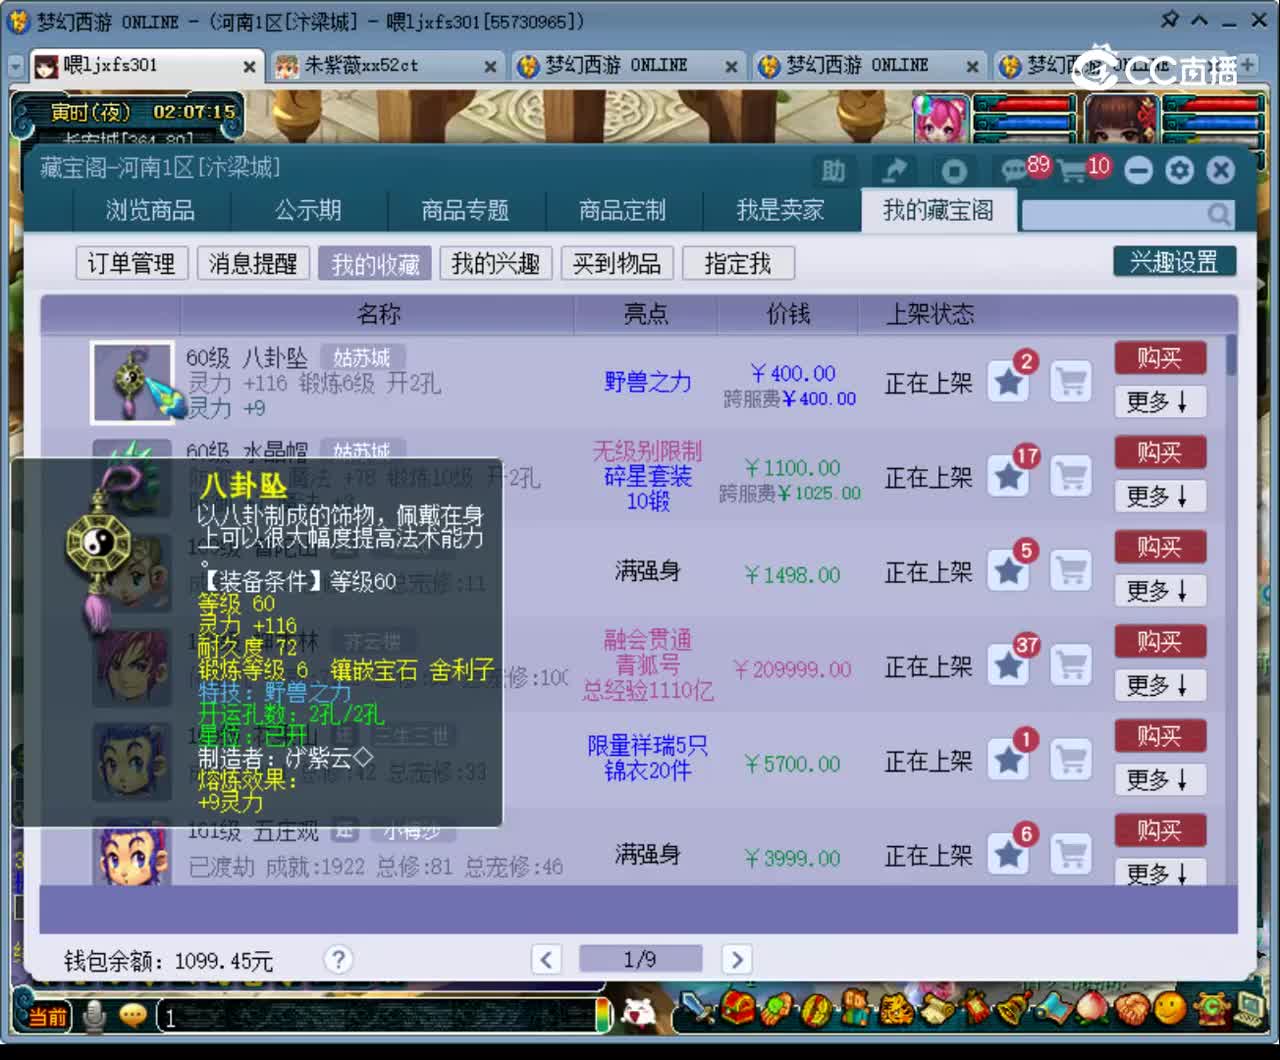Add 八卦坠 ¥400 item to cart
Viewport: 1280px width, 1060px height.
(1071, 382)
